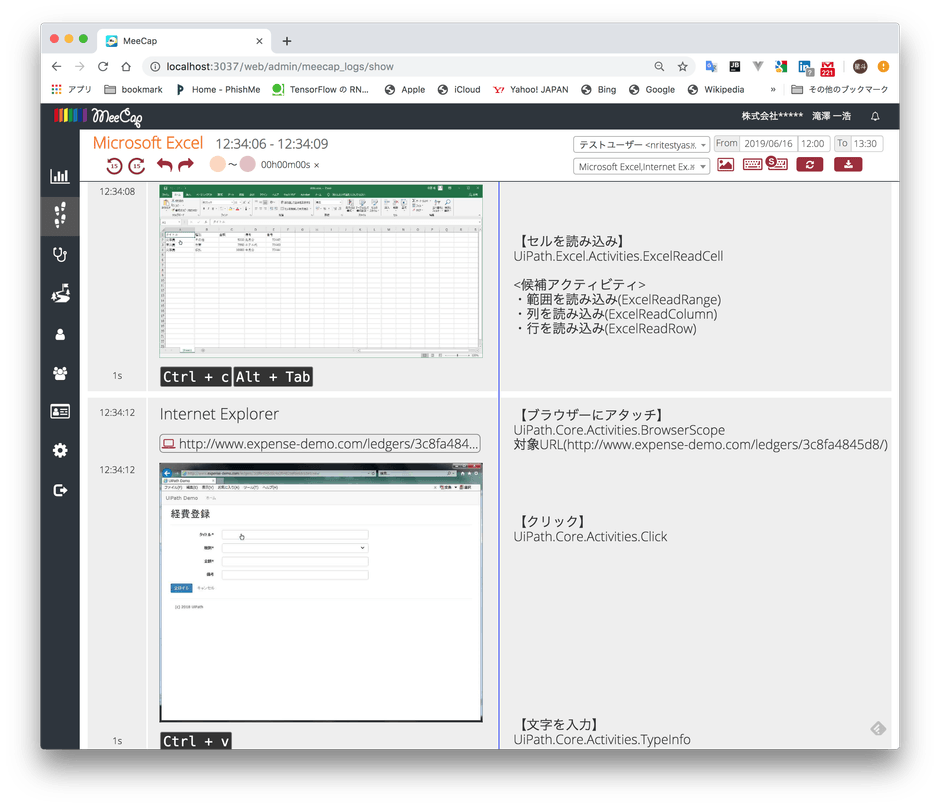Viewport: 940px width, 807px height.
Task: Open the テストユーザー user dropdown
Action: [x=641, y=143]
